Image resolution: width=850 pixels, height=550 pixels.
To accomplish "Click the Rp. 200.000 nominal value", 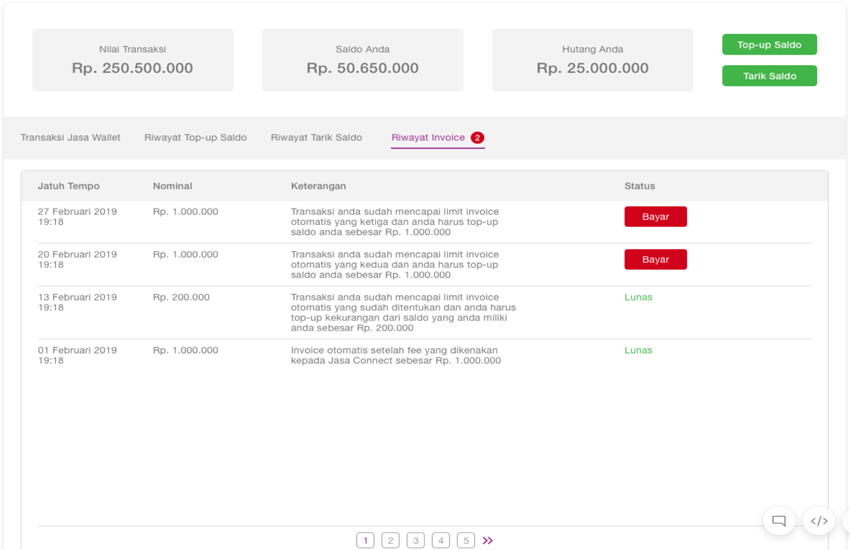I will click(x=181, y=297).
